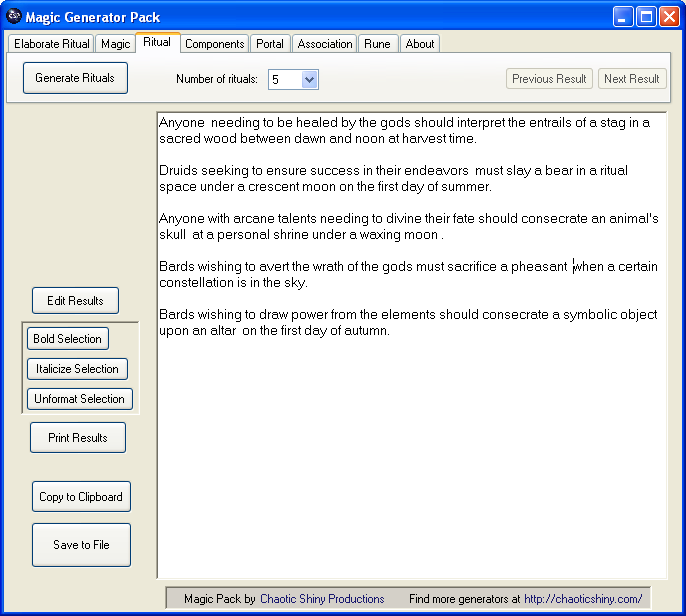Open the Rune tab
Screen dimensions: 686x616
(377, 44)
